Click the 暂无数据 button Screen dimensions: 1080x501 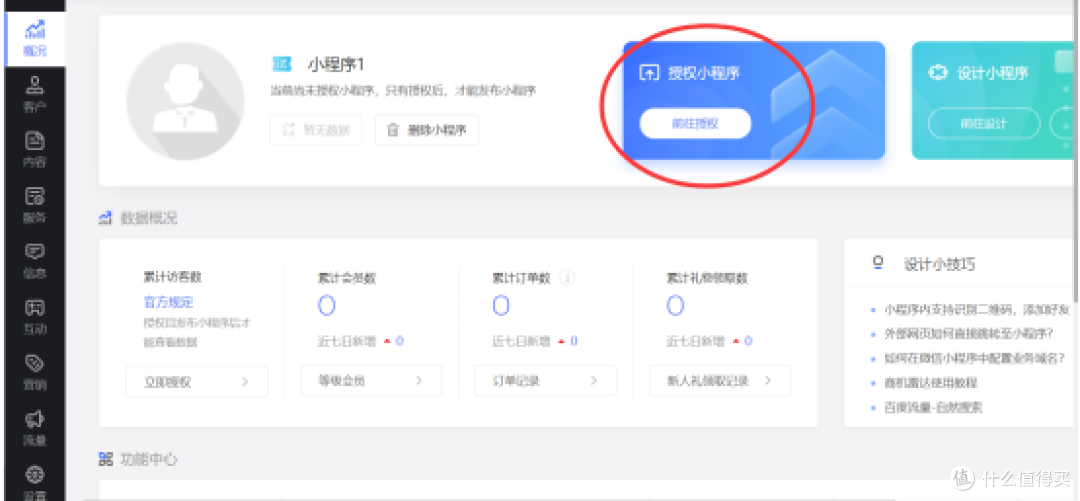tap(315, 130)
